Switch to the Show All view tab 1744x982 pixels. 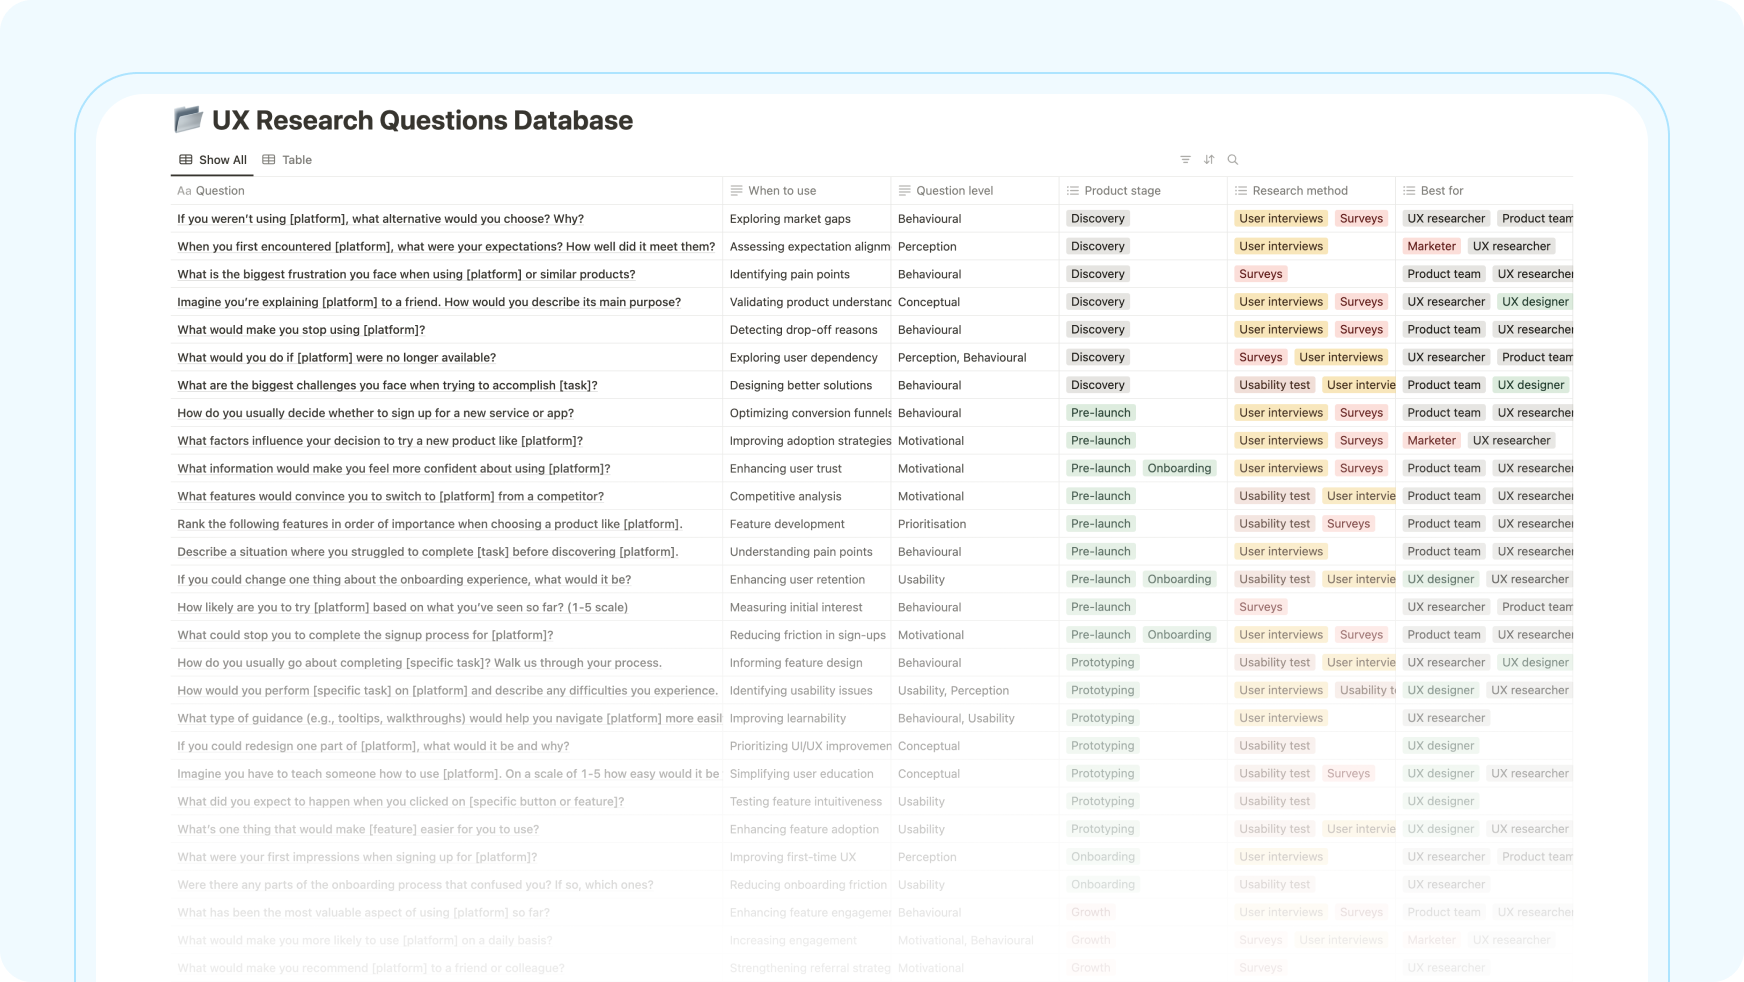(x=213, y=160)
